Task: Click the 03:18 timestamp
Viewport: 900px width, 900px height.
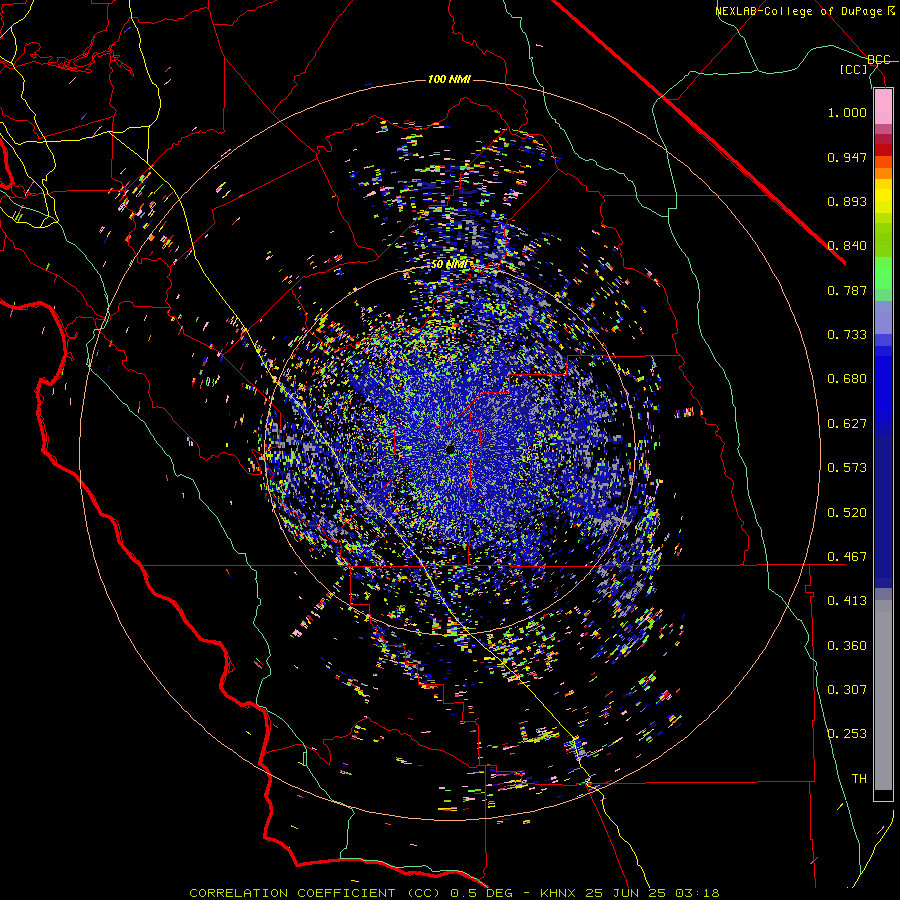Action: [x=696, y=893]
